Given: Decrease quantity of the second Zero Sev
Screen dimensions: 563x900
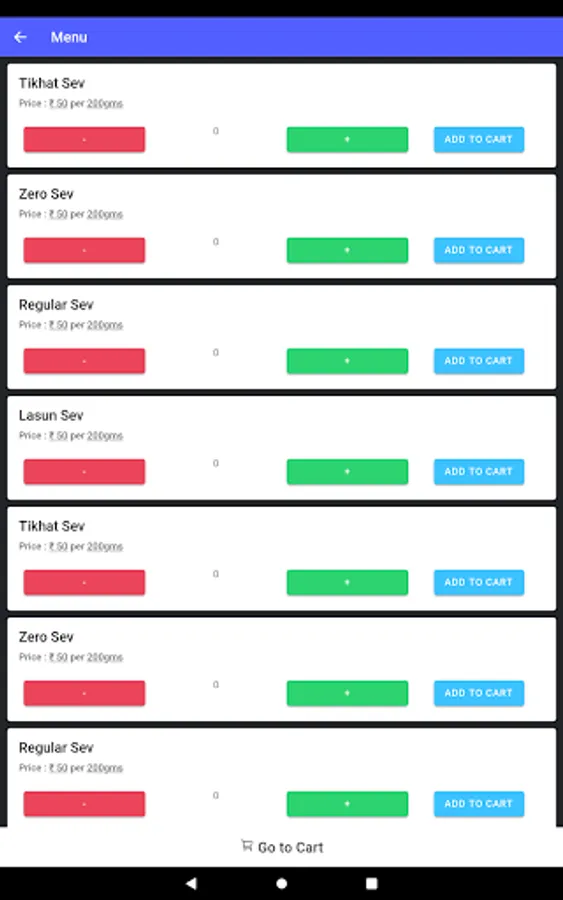Looking at the screenshot, I should click(x=84, y=693).
